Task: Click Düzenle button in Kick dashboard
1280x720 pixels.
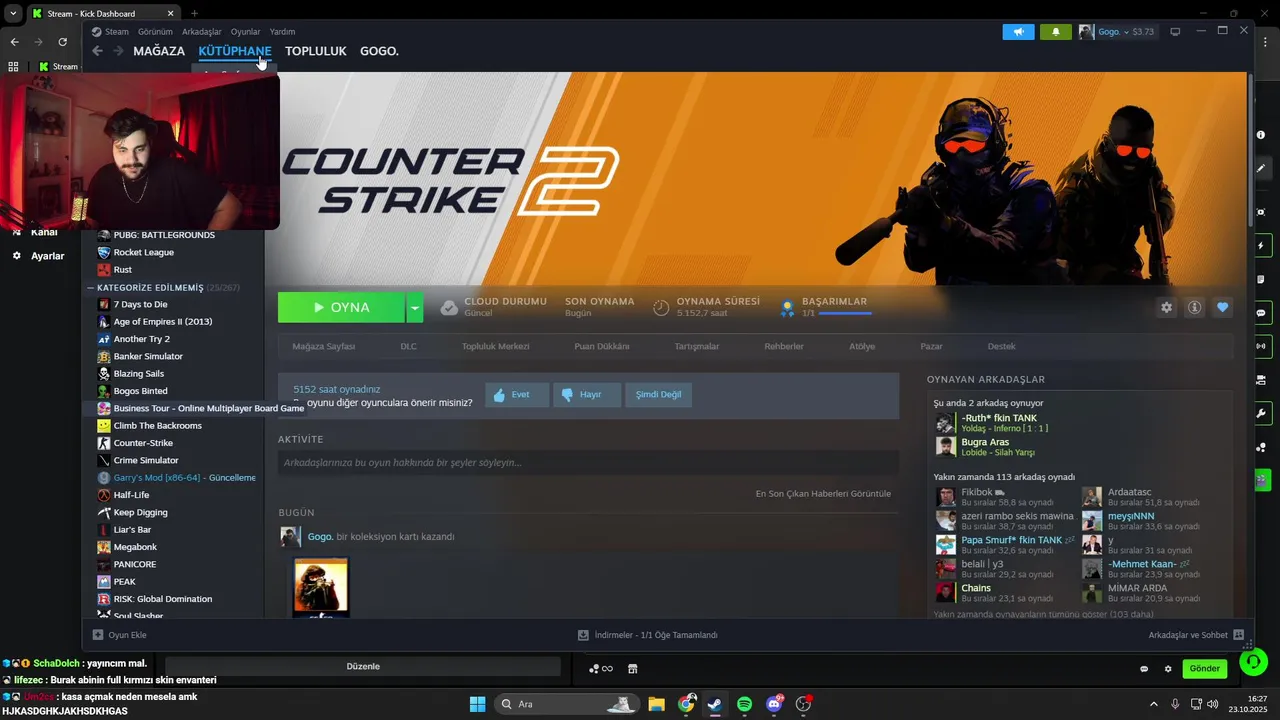Action: click(x=363, y=667)
